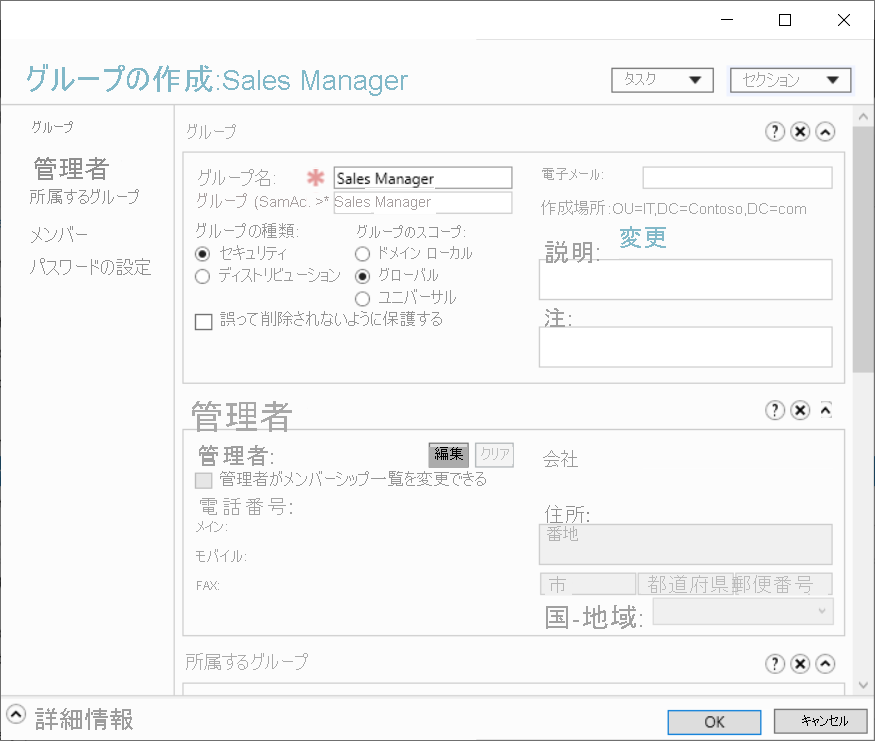Remove the 所属するグループ section with its X icon
Screen dimensions: 875x741
(x=799, y=663)
